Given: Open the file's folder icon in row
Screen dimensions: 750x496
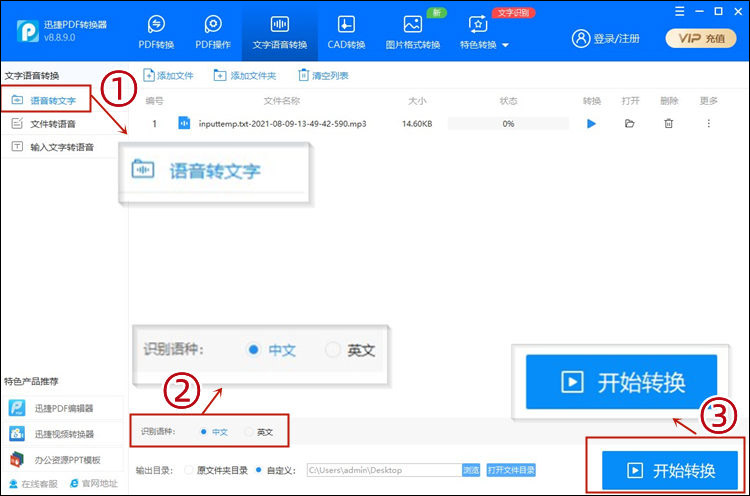Looking at the screenshot, I should coord(629,123).
